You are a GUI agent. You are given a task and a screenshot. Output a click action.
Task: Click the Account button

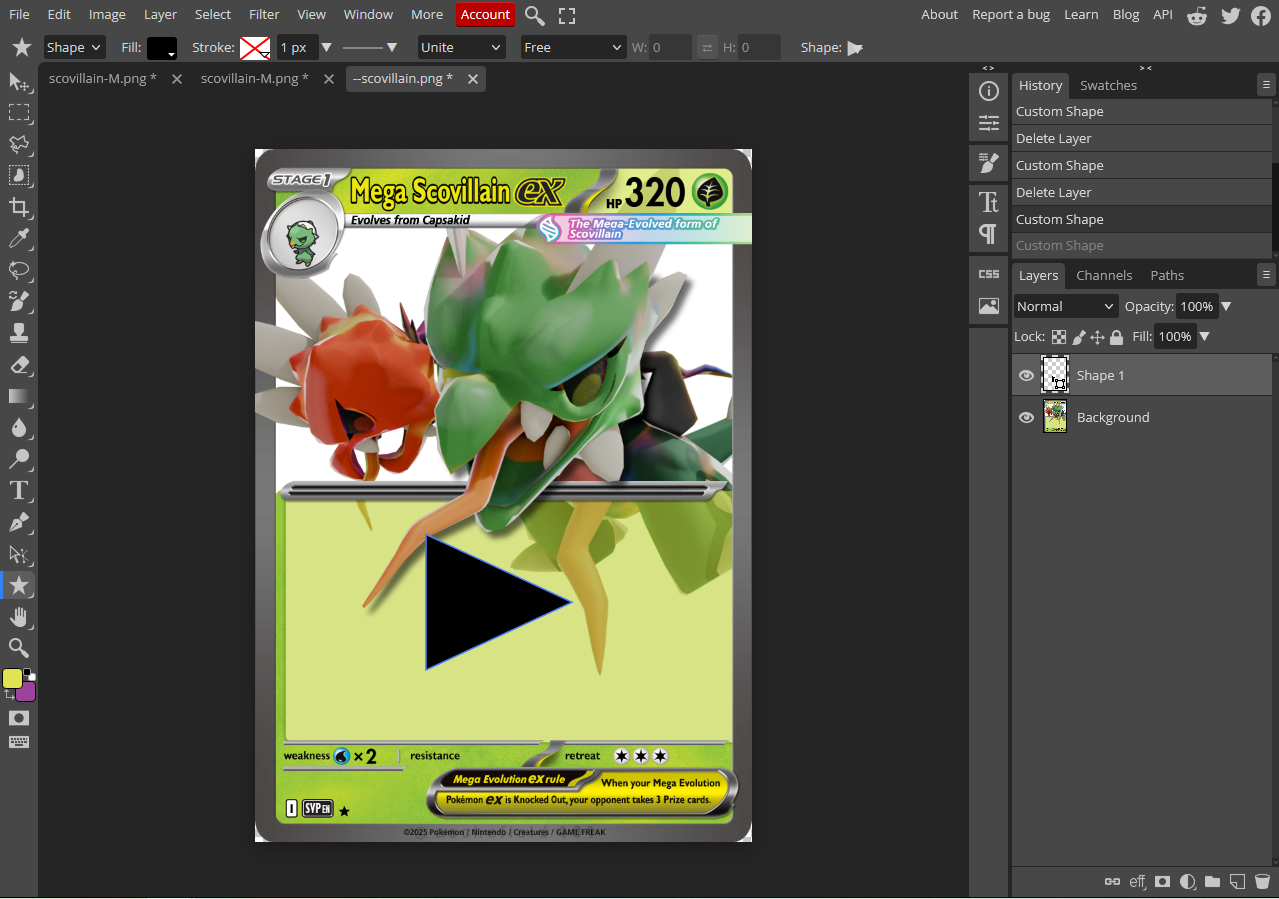(x=485, y=14)
